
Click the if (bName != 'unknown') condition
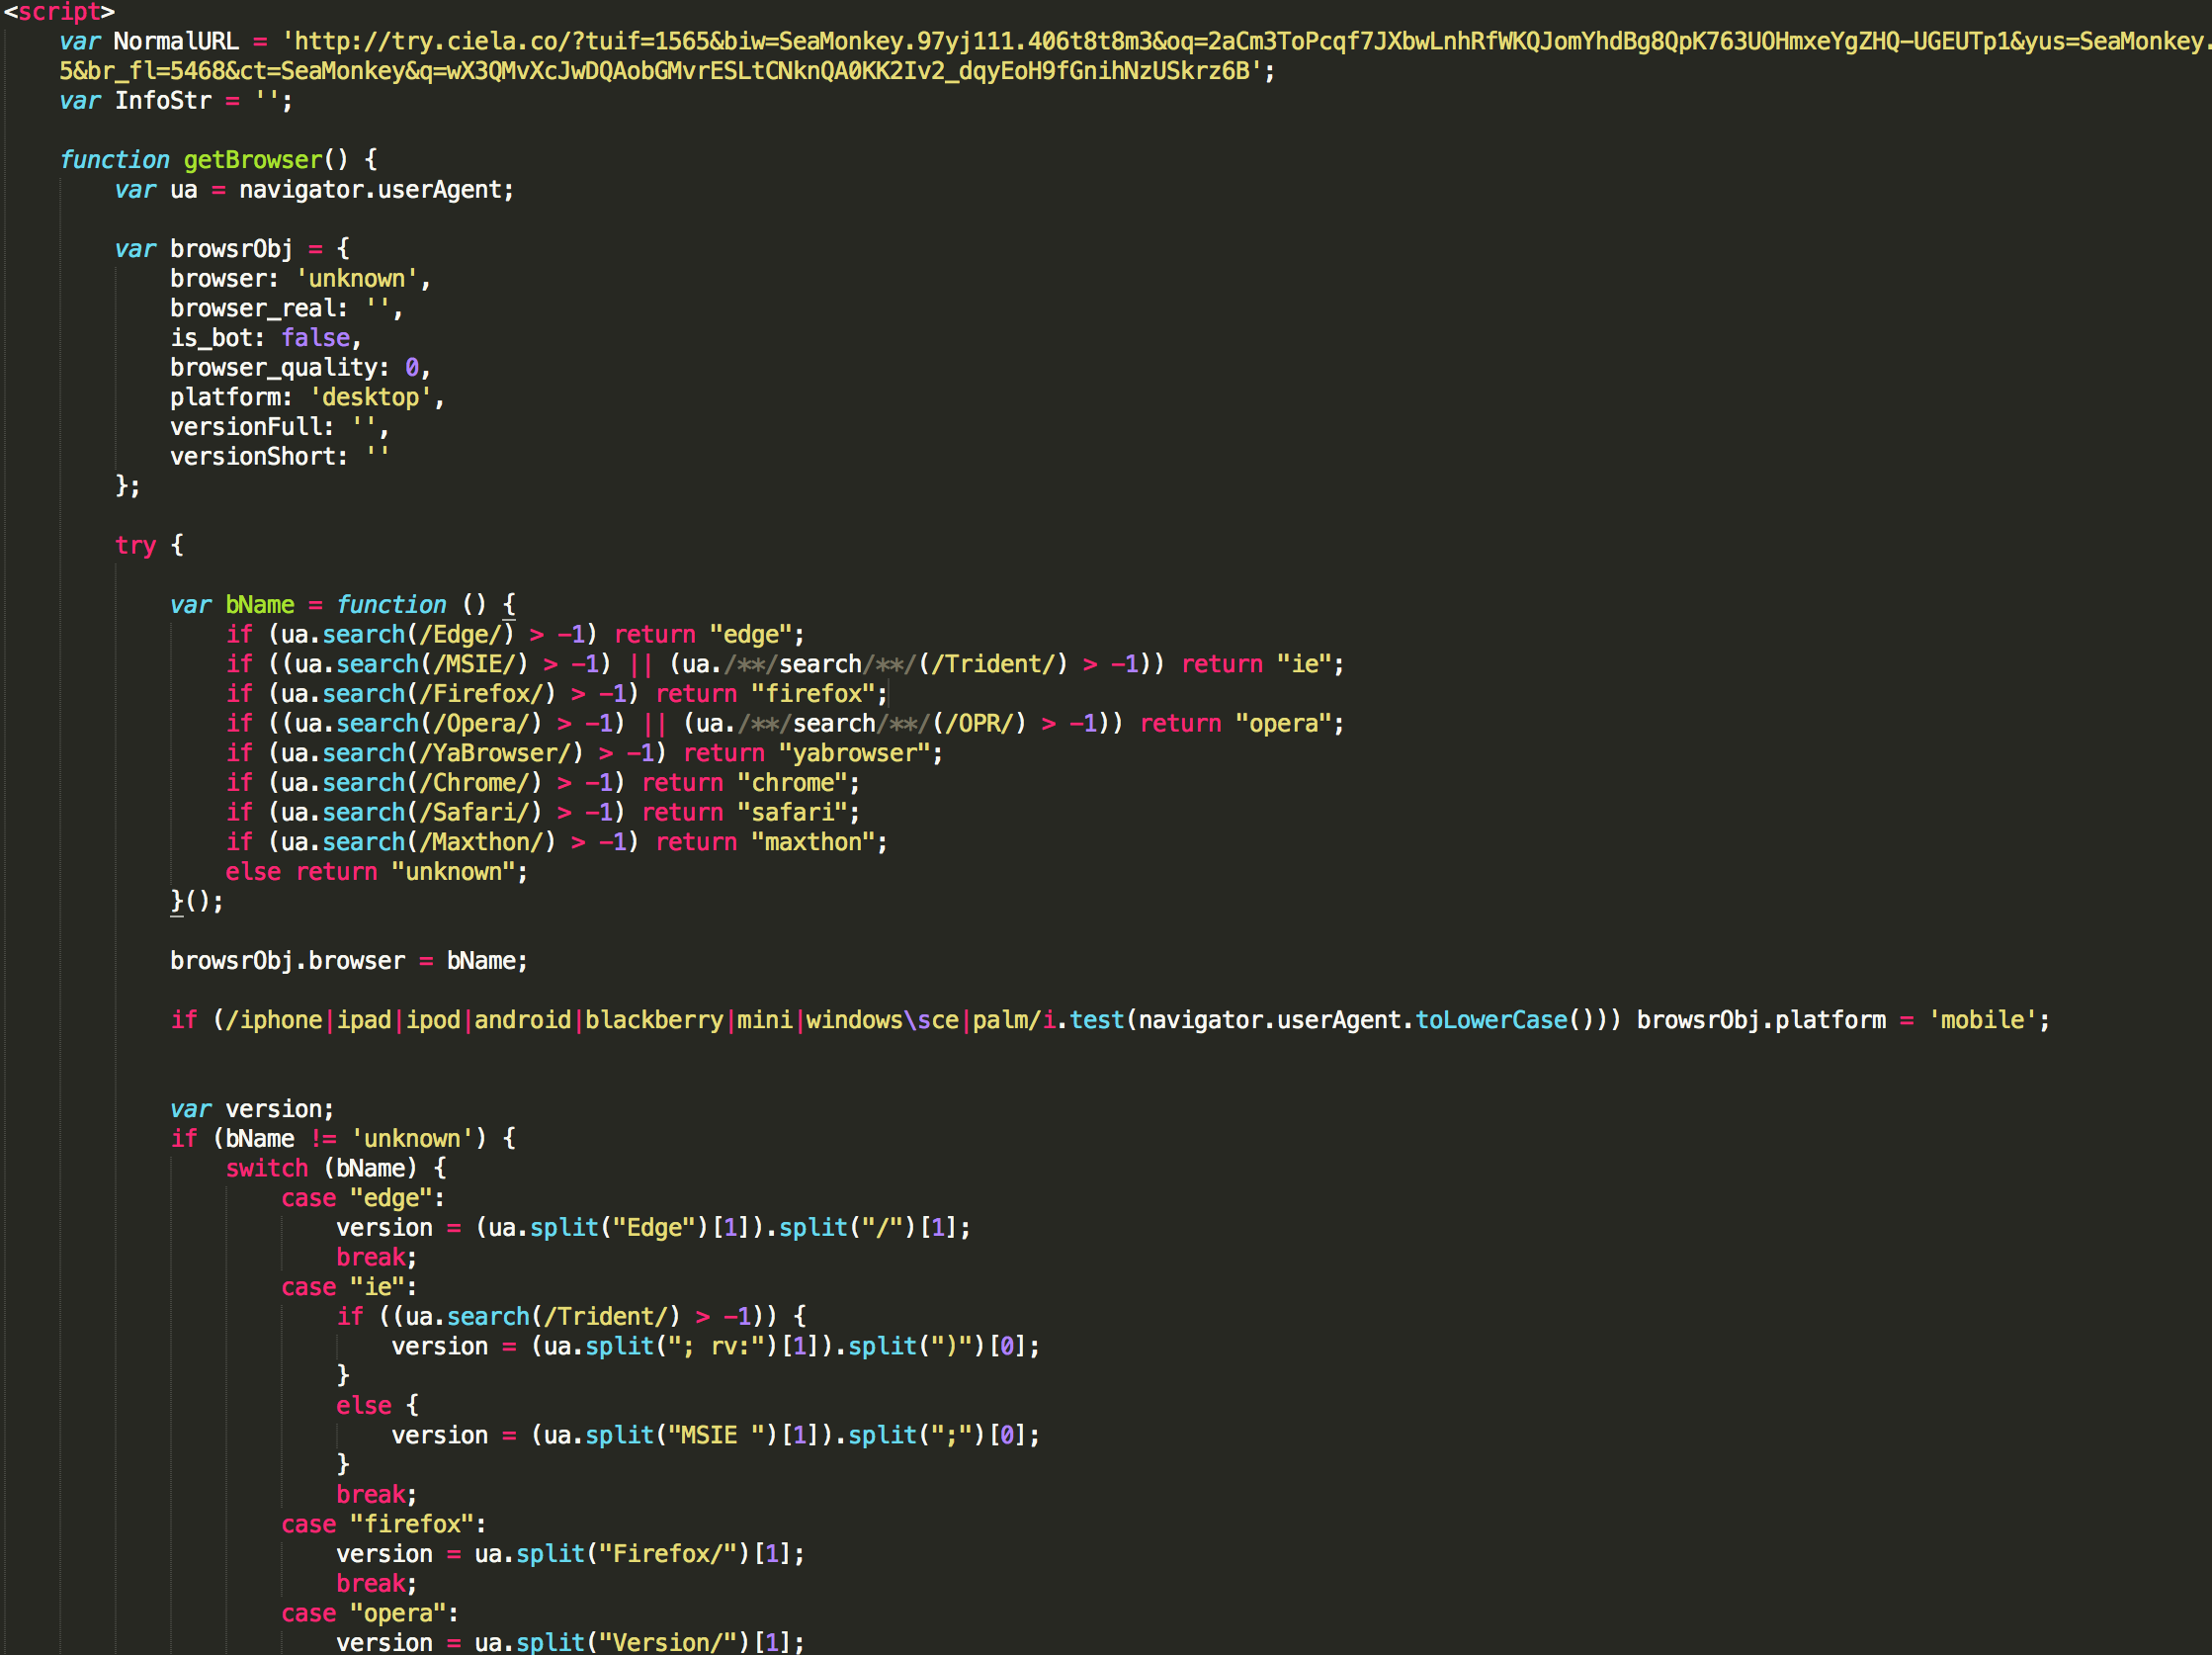pos(342,1139)
